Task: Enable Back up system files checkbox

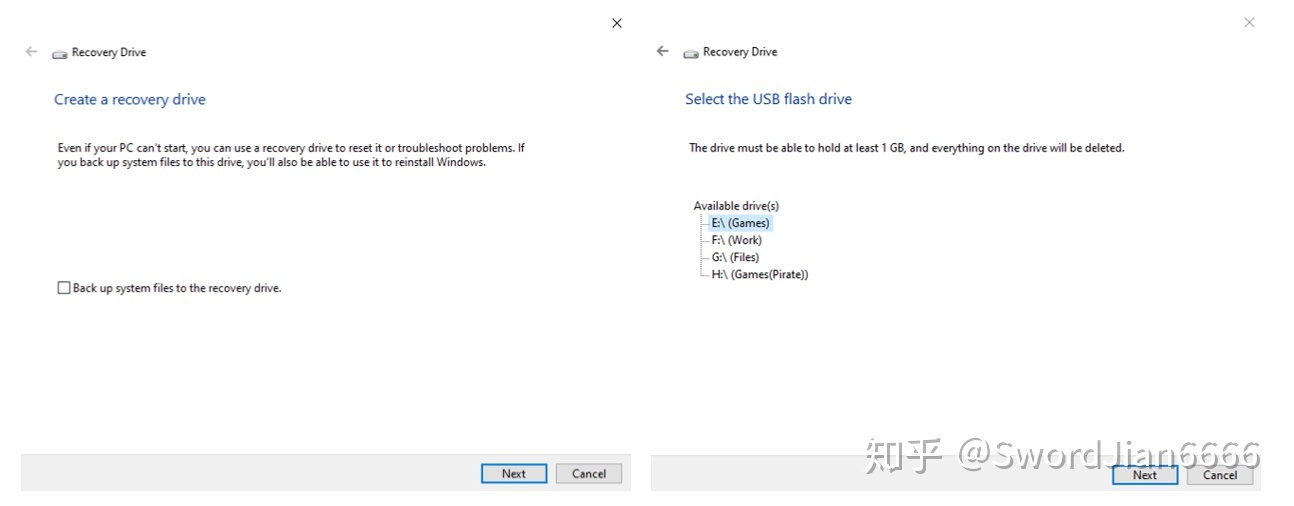Action: (x=64, y=288)
